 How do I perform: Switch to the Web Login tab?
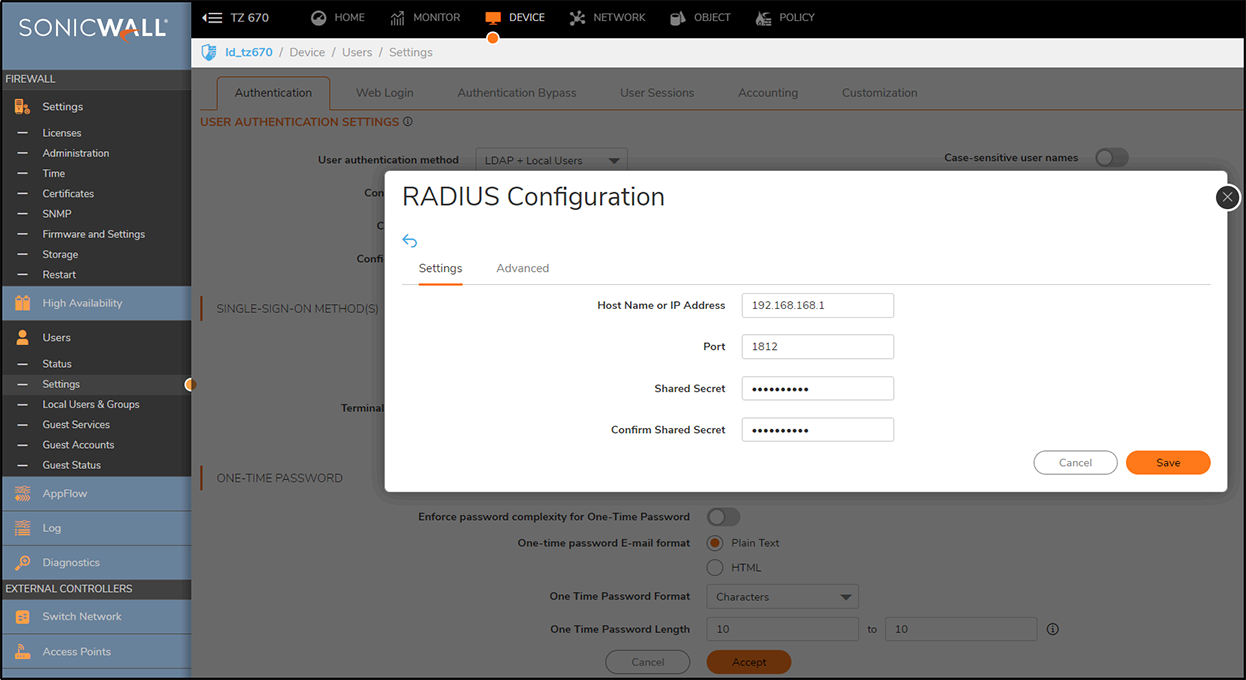tap(384, 93)
